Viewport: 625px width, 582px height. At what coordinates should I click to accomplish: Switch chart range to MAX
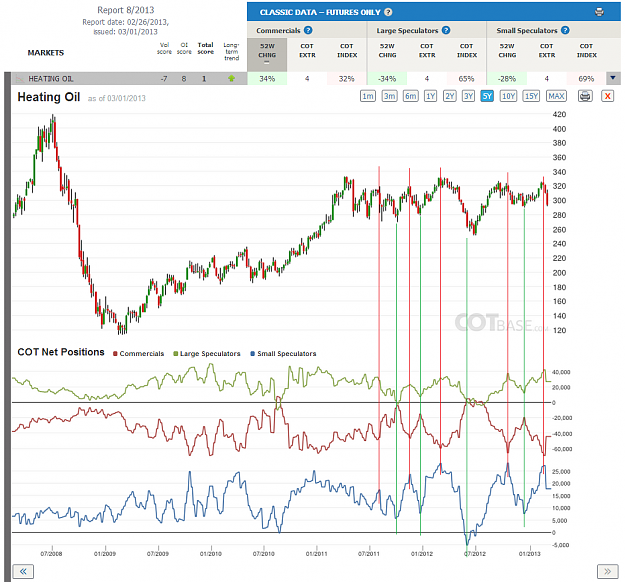[556, 96]
